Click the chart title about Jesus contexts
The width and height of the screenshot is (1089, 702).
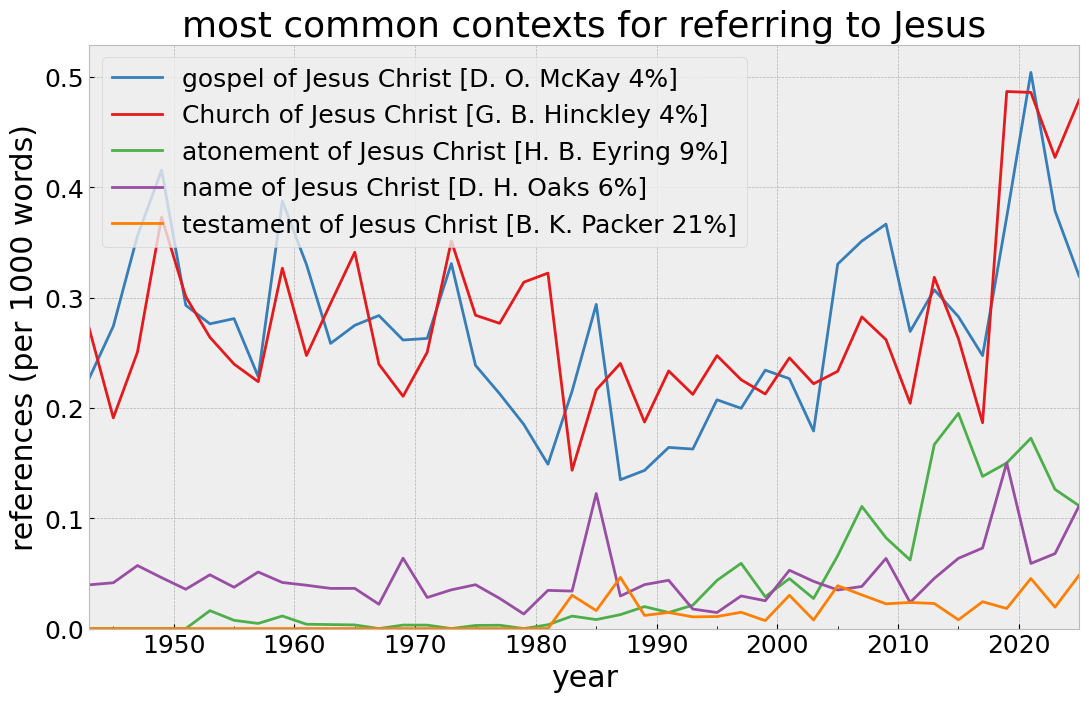[x=583, y=25]
